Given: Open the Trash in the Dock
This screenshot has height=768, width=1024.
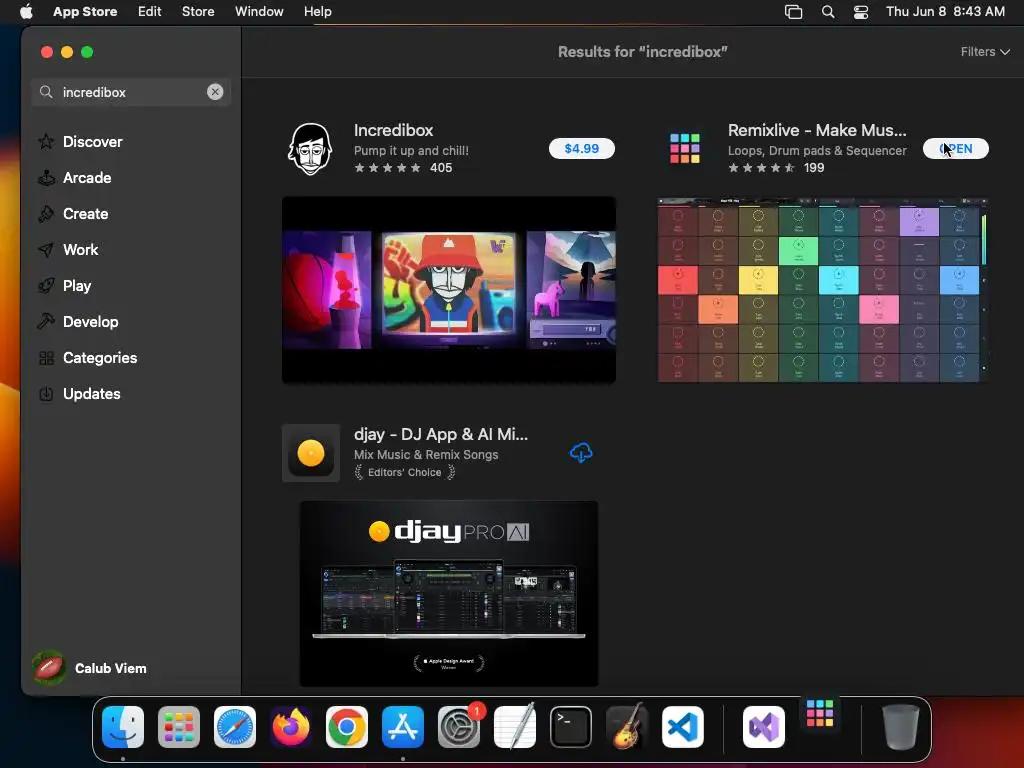Looking at the screenshot, I should pos(901,727).
